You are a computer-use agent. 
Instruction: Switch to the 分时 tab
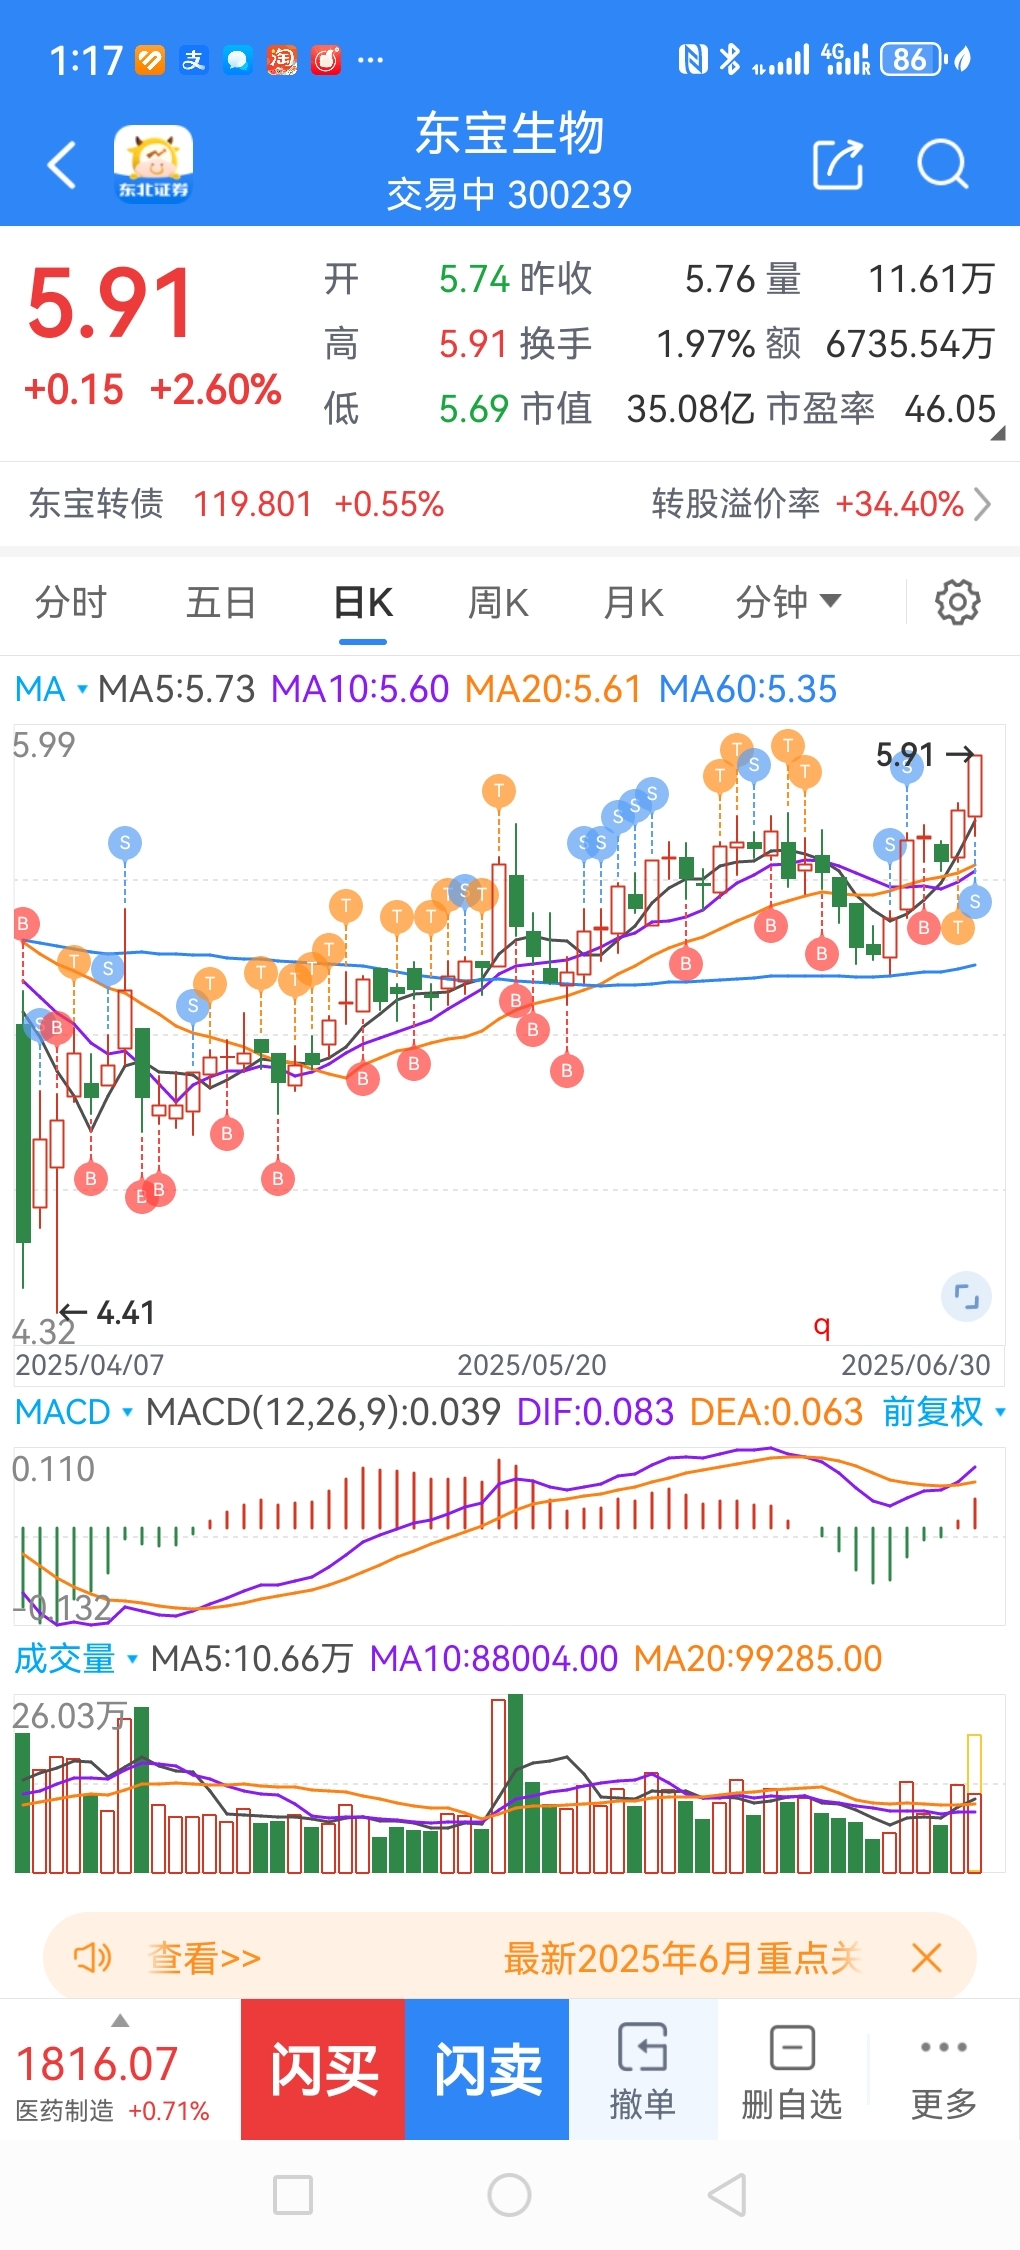(70, 602)
